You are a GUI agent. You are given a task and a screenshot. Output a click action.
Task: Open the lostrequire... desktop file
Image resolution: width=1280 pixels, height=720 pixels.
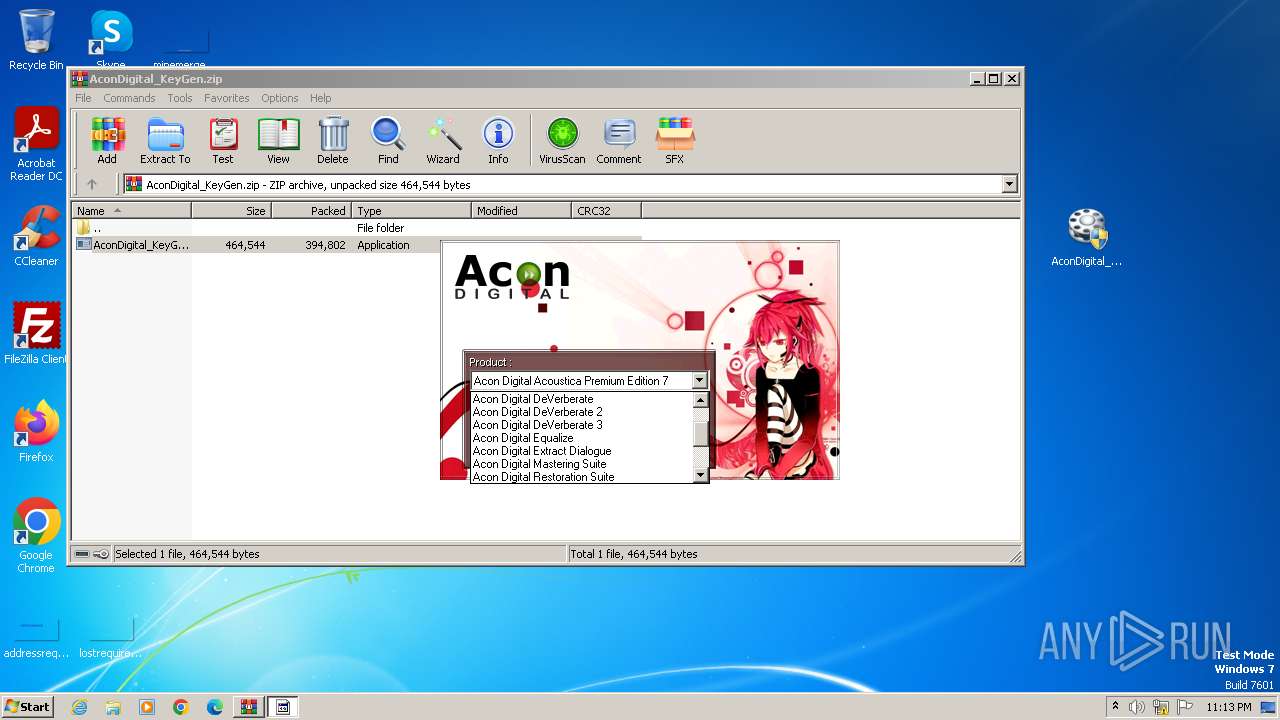[110, 640]
